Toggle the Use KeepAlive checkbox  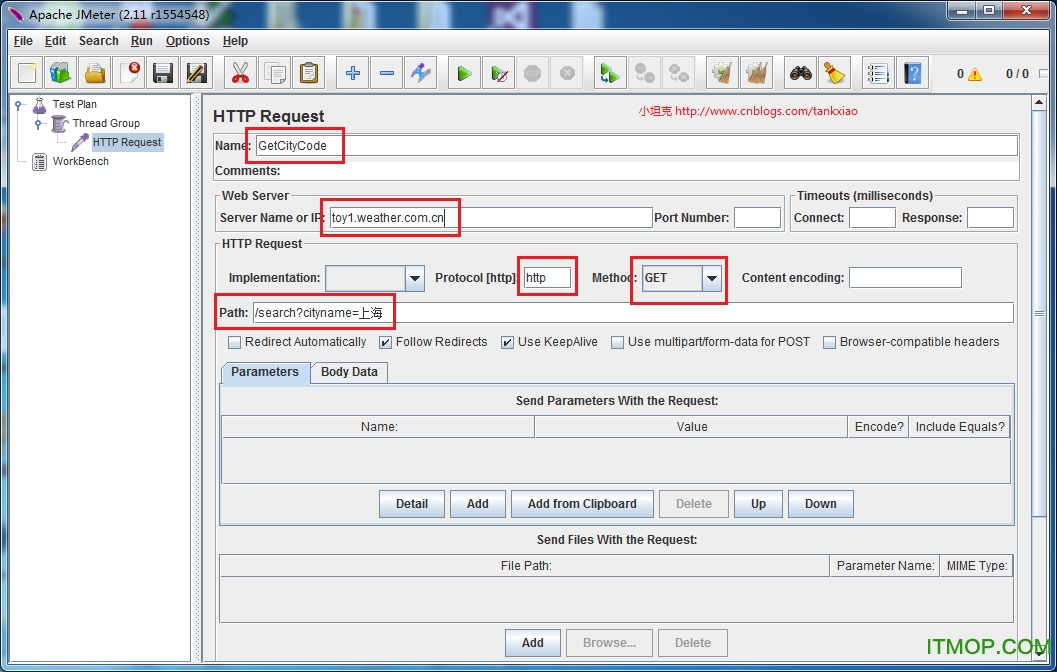click(x=508, y=342)
